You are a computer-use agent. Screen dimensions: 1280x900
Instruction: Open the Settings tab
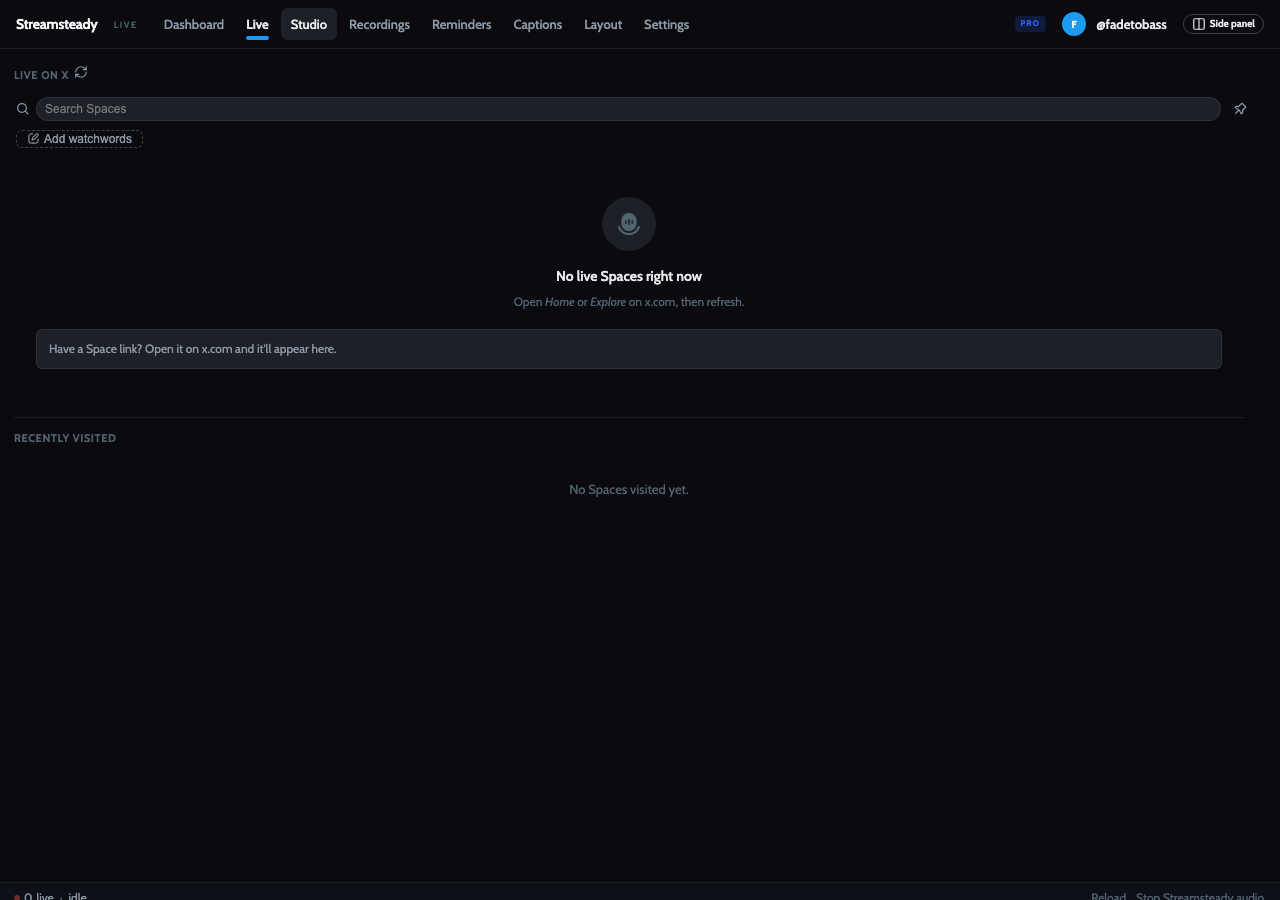[x=666, y=24]
